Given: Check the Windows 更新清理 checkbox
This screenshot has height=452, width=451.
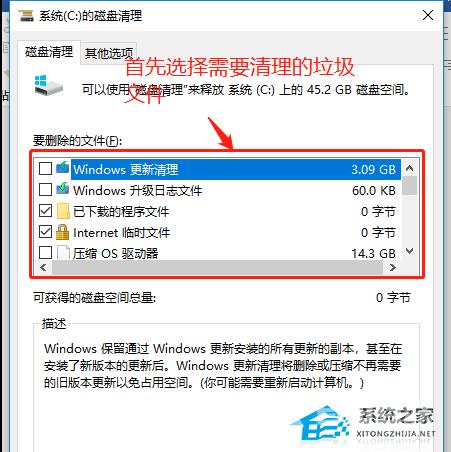Looking at the screenshot, I should point(45,169).
